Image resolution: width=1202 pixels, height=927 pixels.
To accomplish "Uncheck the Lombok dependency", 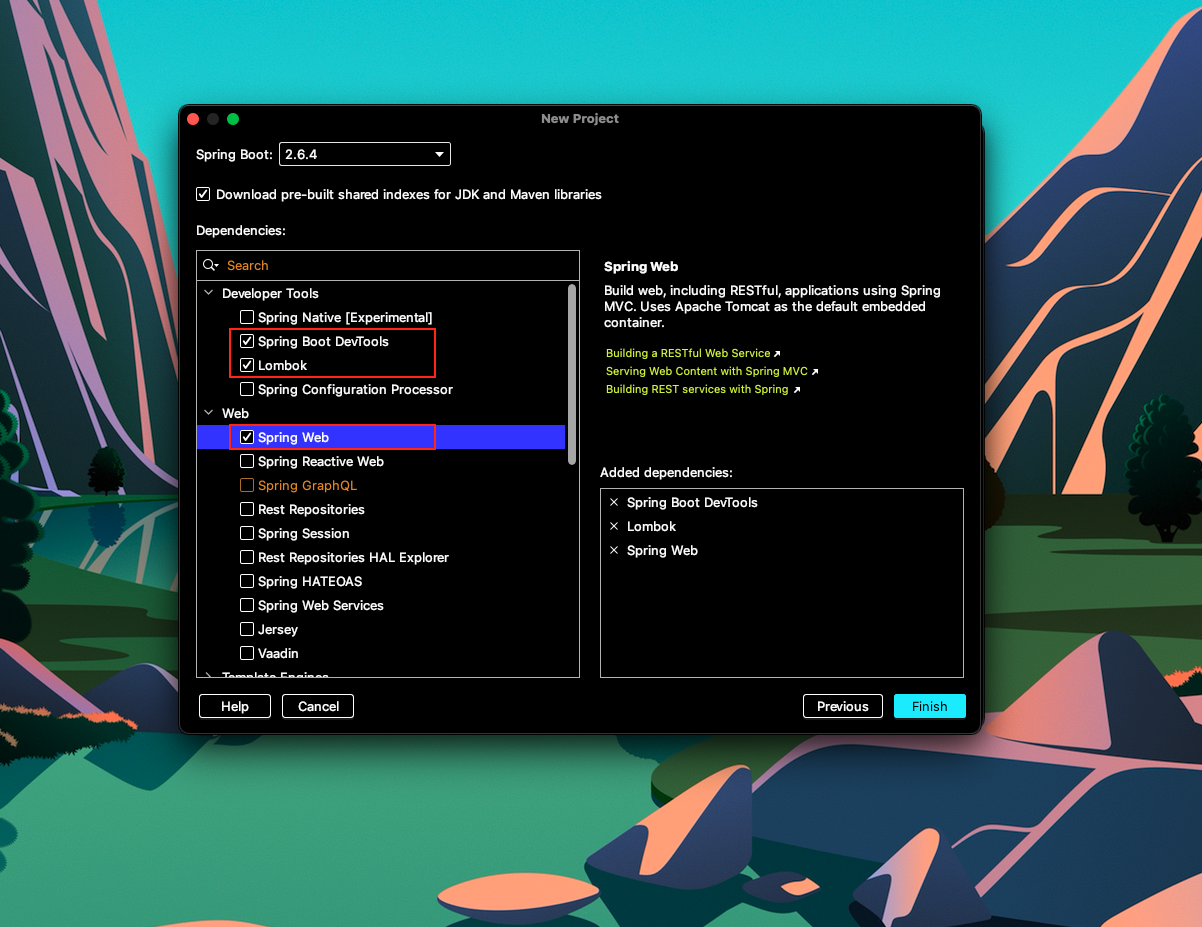I will [247, 365].
